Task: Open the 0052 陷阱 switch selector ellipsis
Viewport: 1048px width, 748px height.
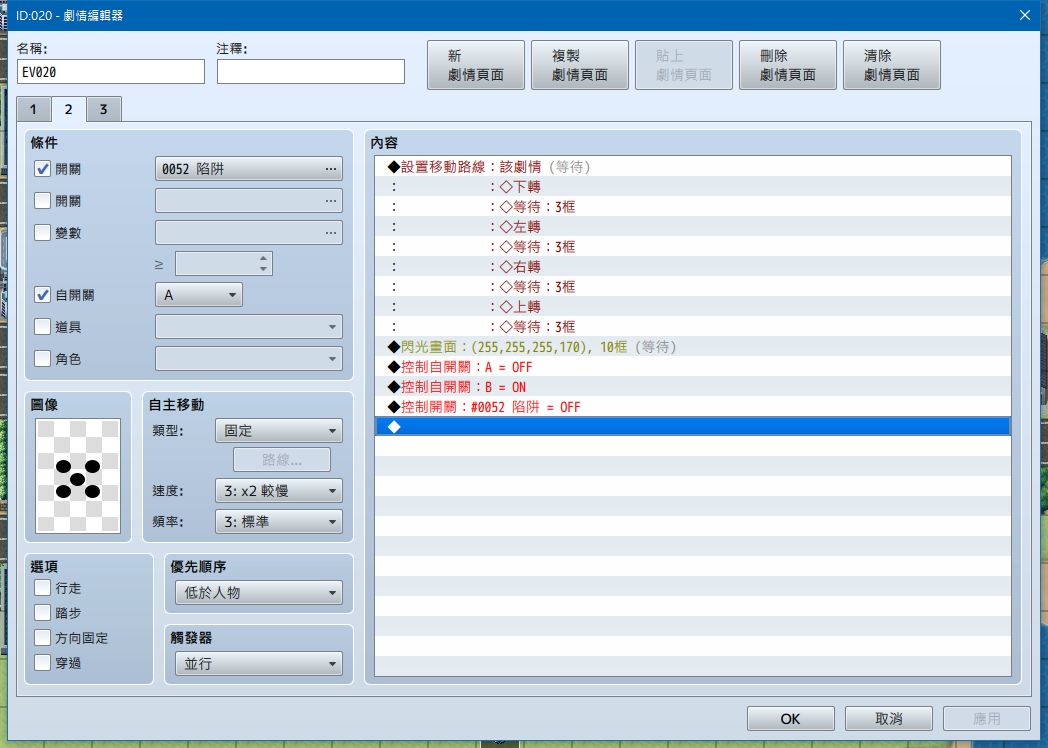Action: click(x=331, y=169)
